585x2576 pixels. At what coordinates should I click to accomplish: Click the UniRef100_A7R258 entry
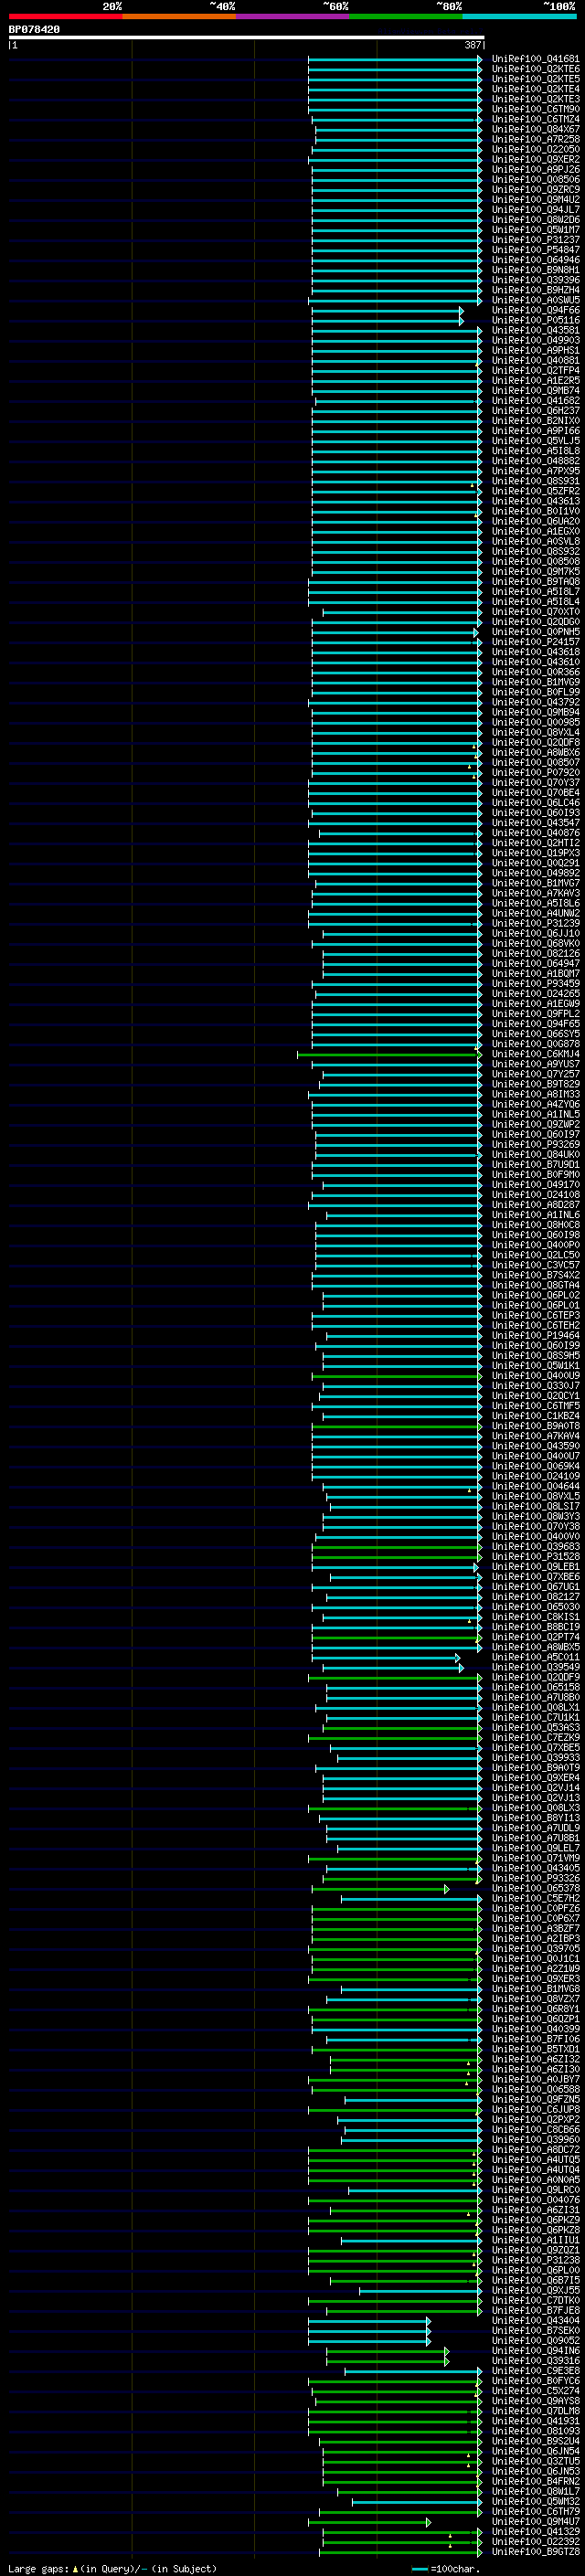click(535, 139)
